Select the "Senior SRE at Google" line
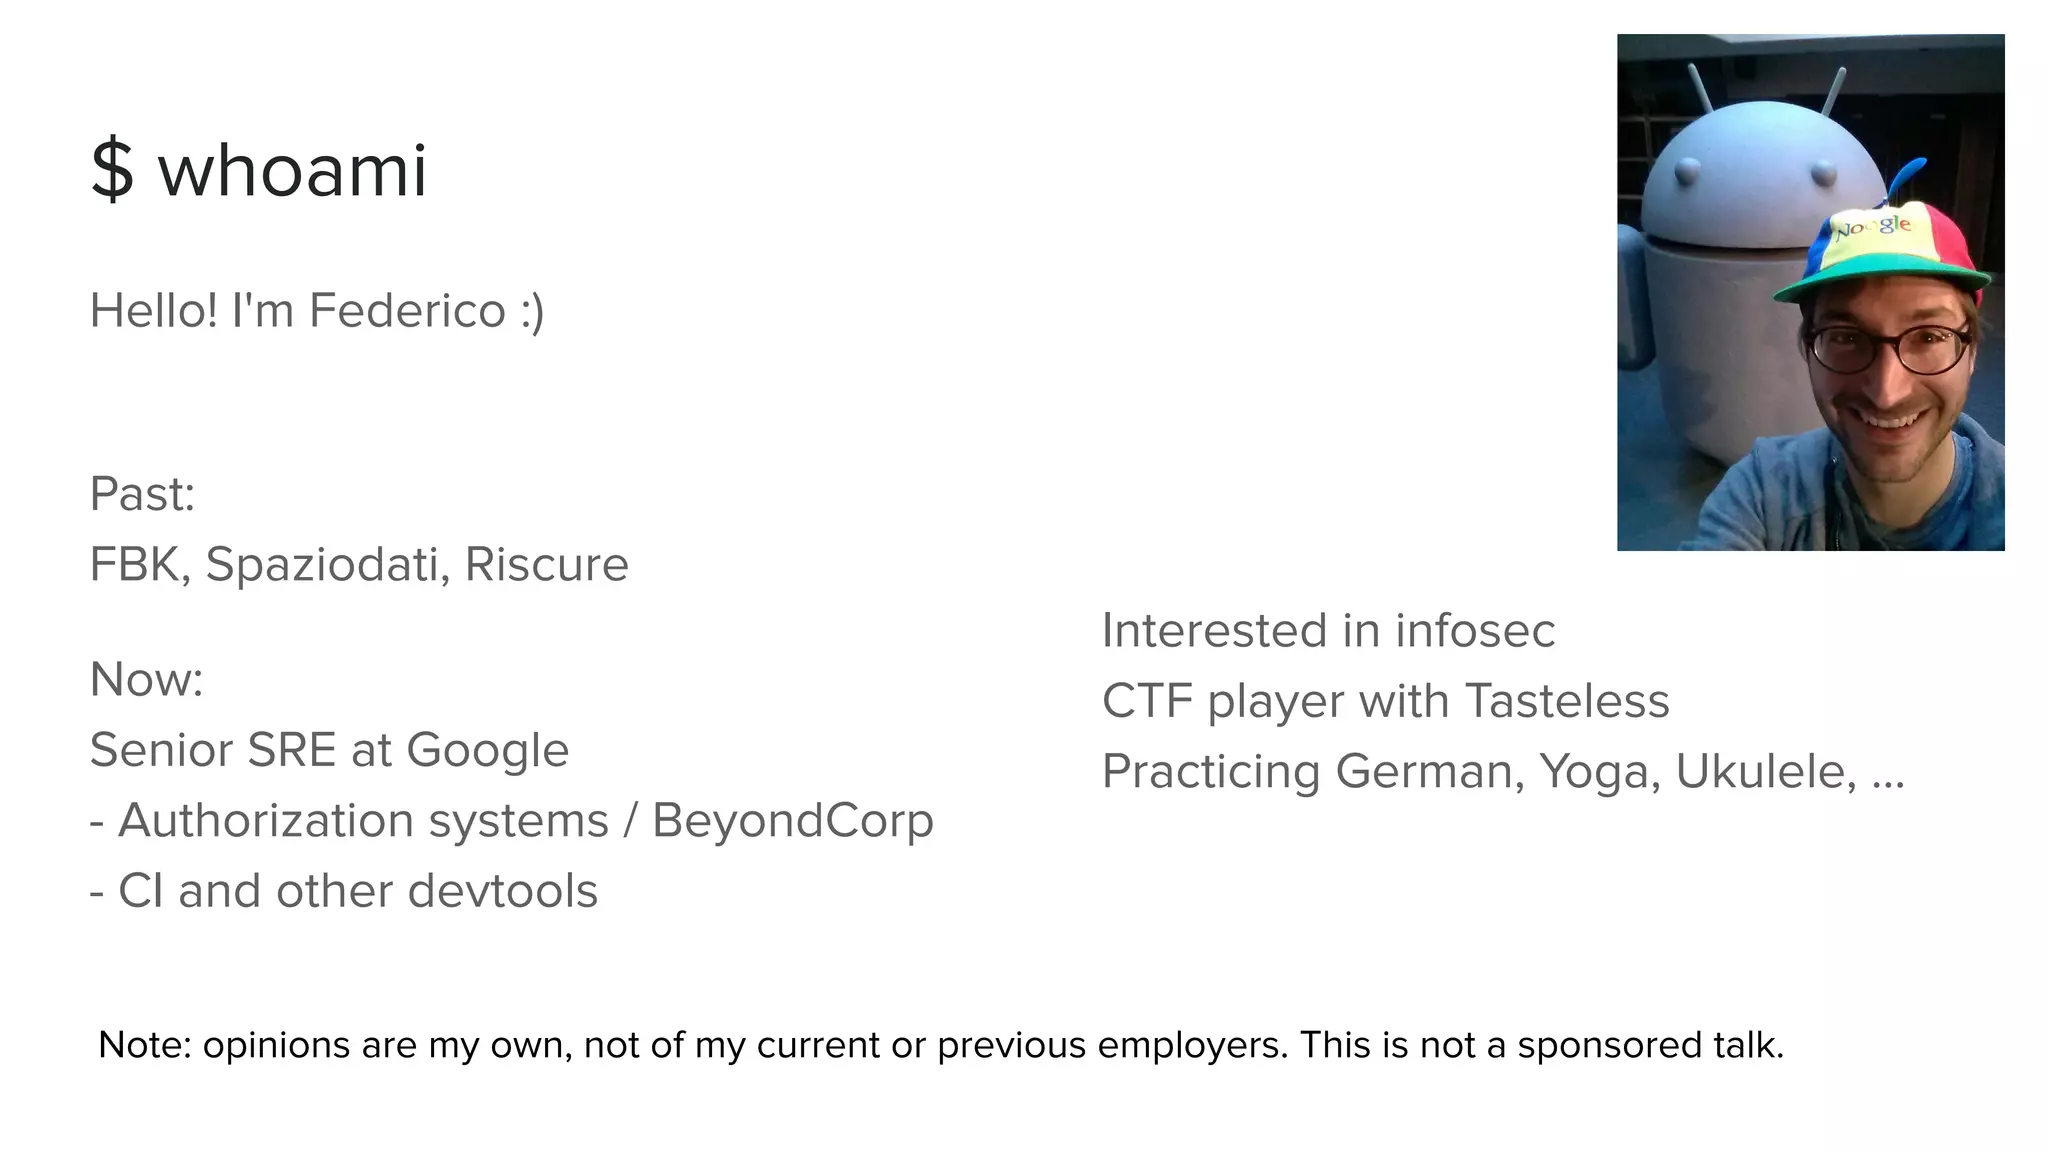2048x1152 pixels. tap(329, 751)
